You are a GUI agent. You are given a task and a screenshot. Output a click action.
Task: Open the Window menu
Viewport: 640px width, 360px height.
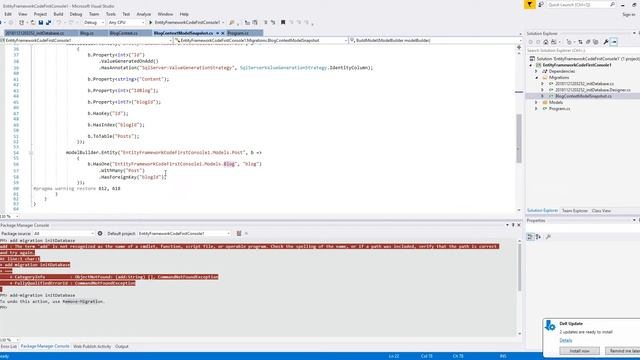tap(165, 14)
